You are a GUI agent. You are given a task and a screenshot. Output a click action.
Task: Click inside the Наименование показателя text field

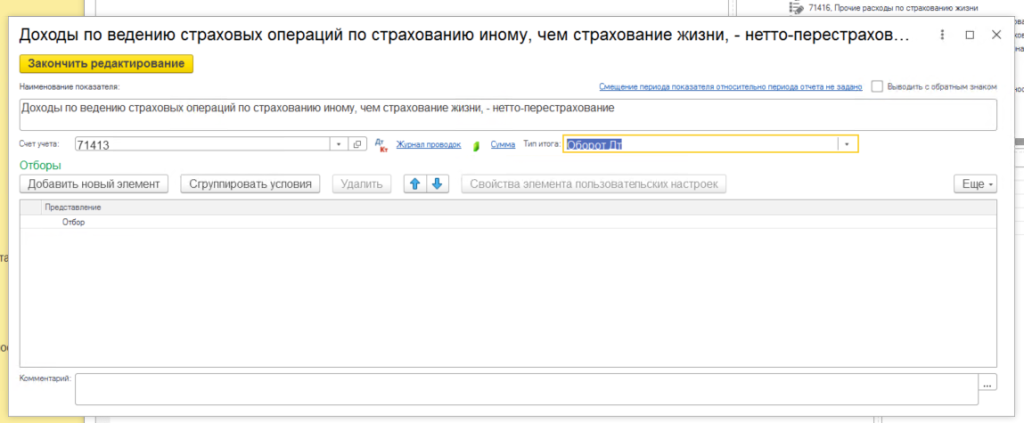[x=507, y=114]
